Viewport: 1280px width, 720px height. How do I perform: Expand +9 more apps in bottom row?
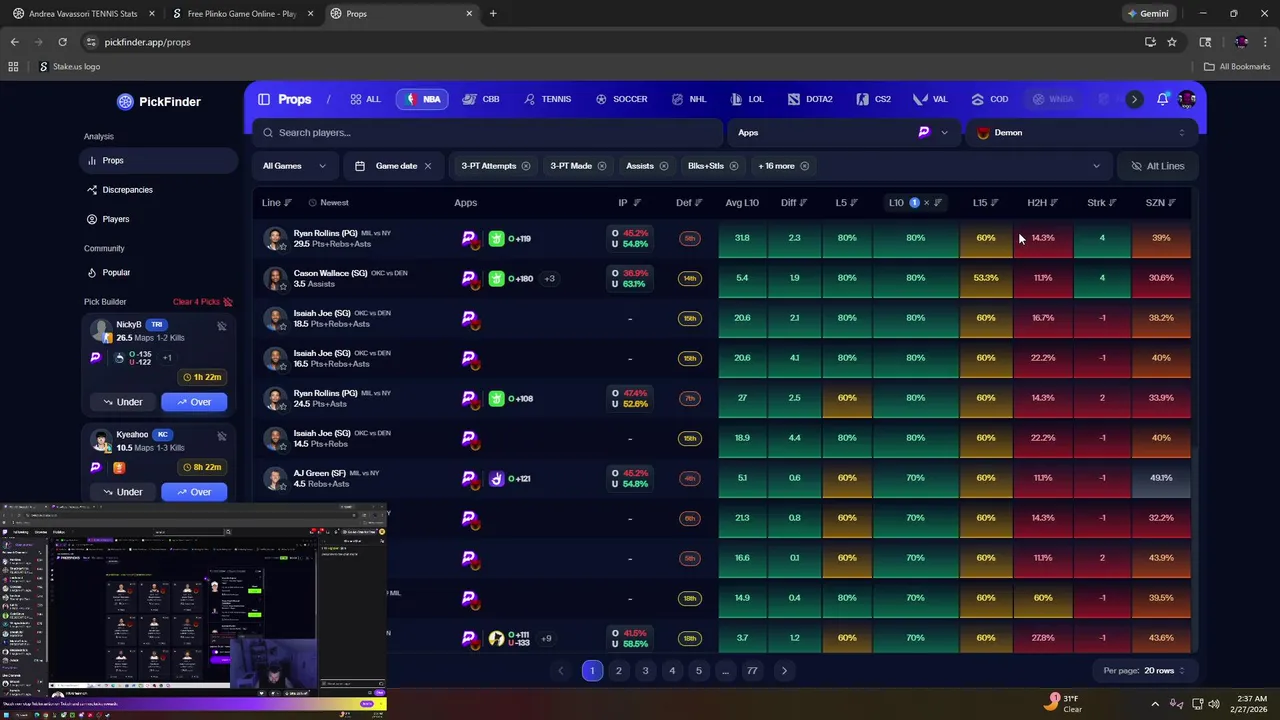click(x=546, y=638)
